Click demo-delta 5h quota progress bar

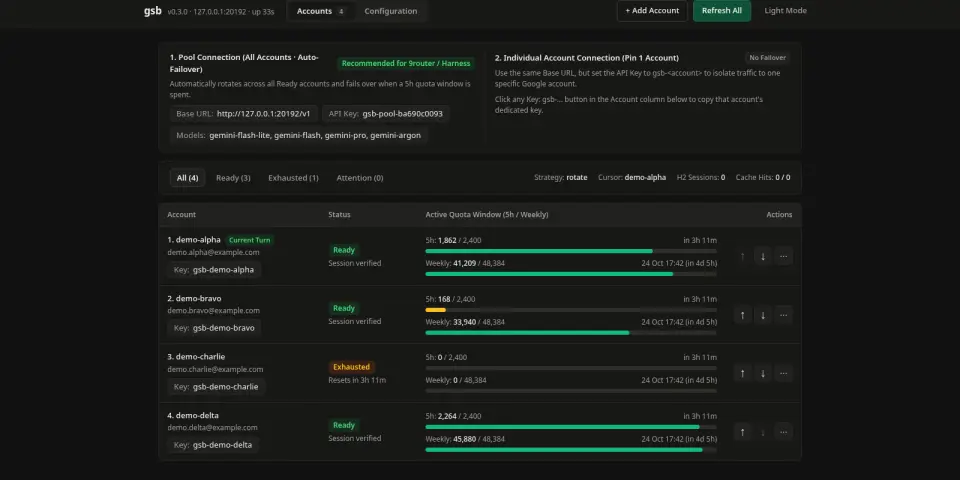click(571, 427)
